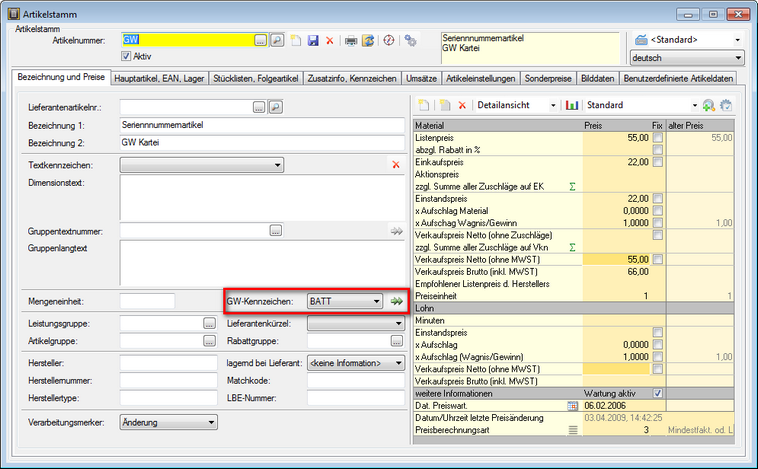Switch to Hauptartikel, EAN, Lager tab
This screenshot has height=469, width=758.
pyautogui.click(x=159, y=78)
